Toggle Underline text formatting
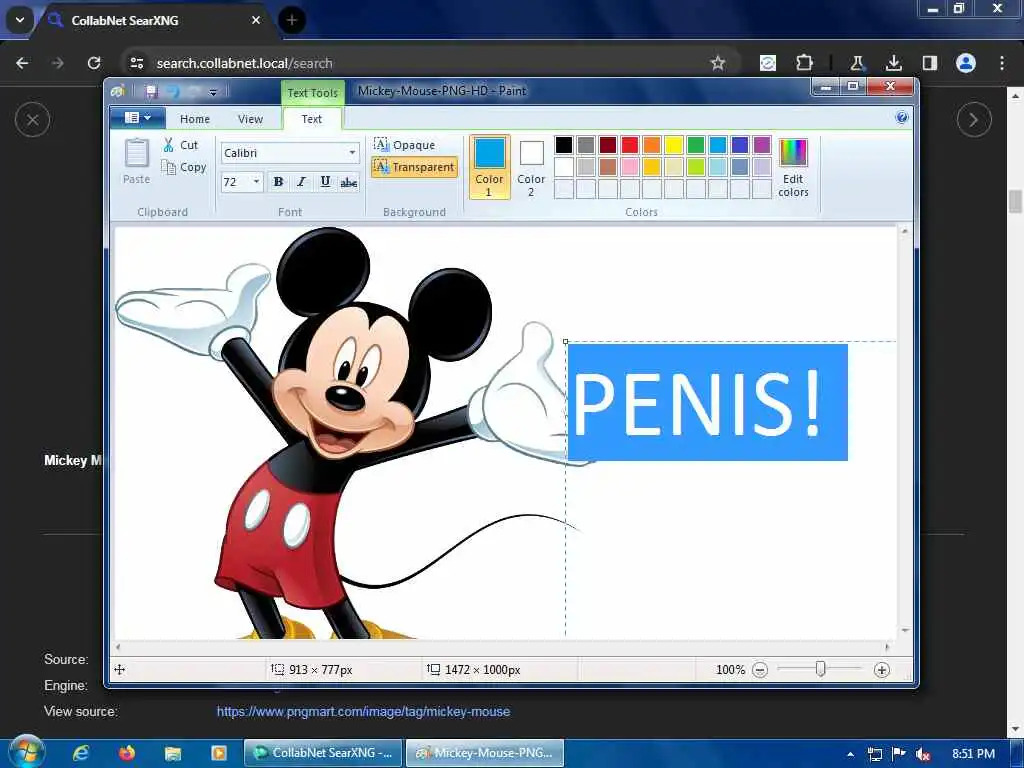 325,182
